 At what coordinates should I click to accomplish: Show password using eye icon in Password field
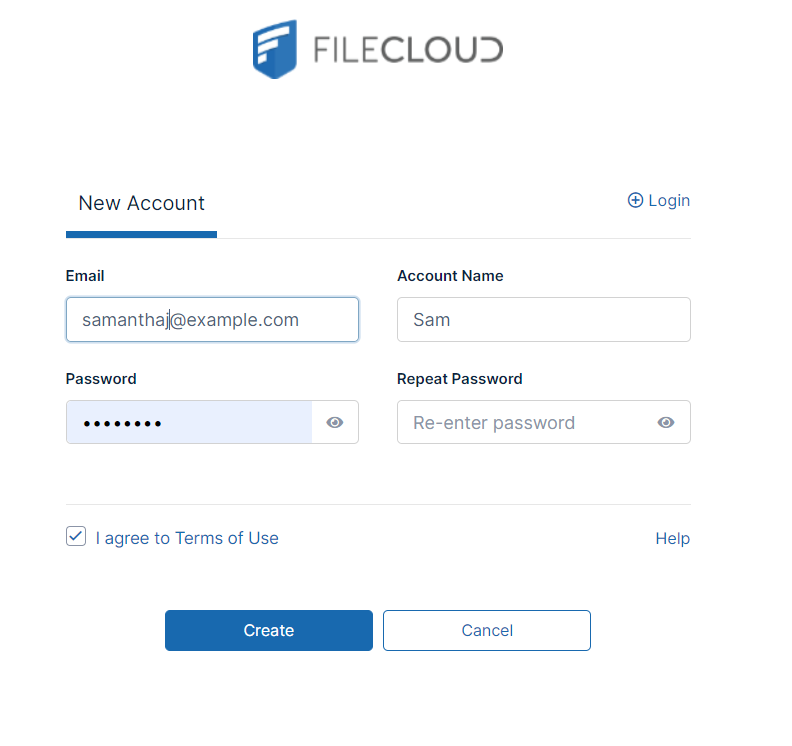pyautogui.click(x=335, y=422)
